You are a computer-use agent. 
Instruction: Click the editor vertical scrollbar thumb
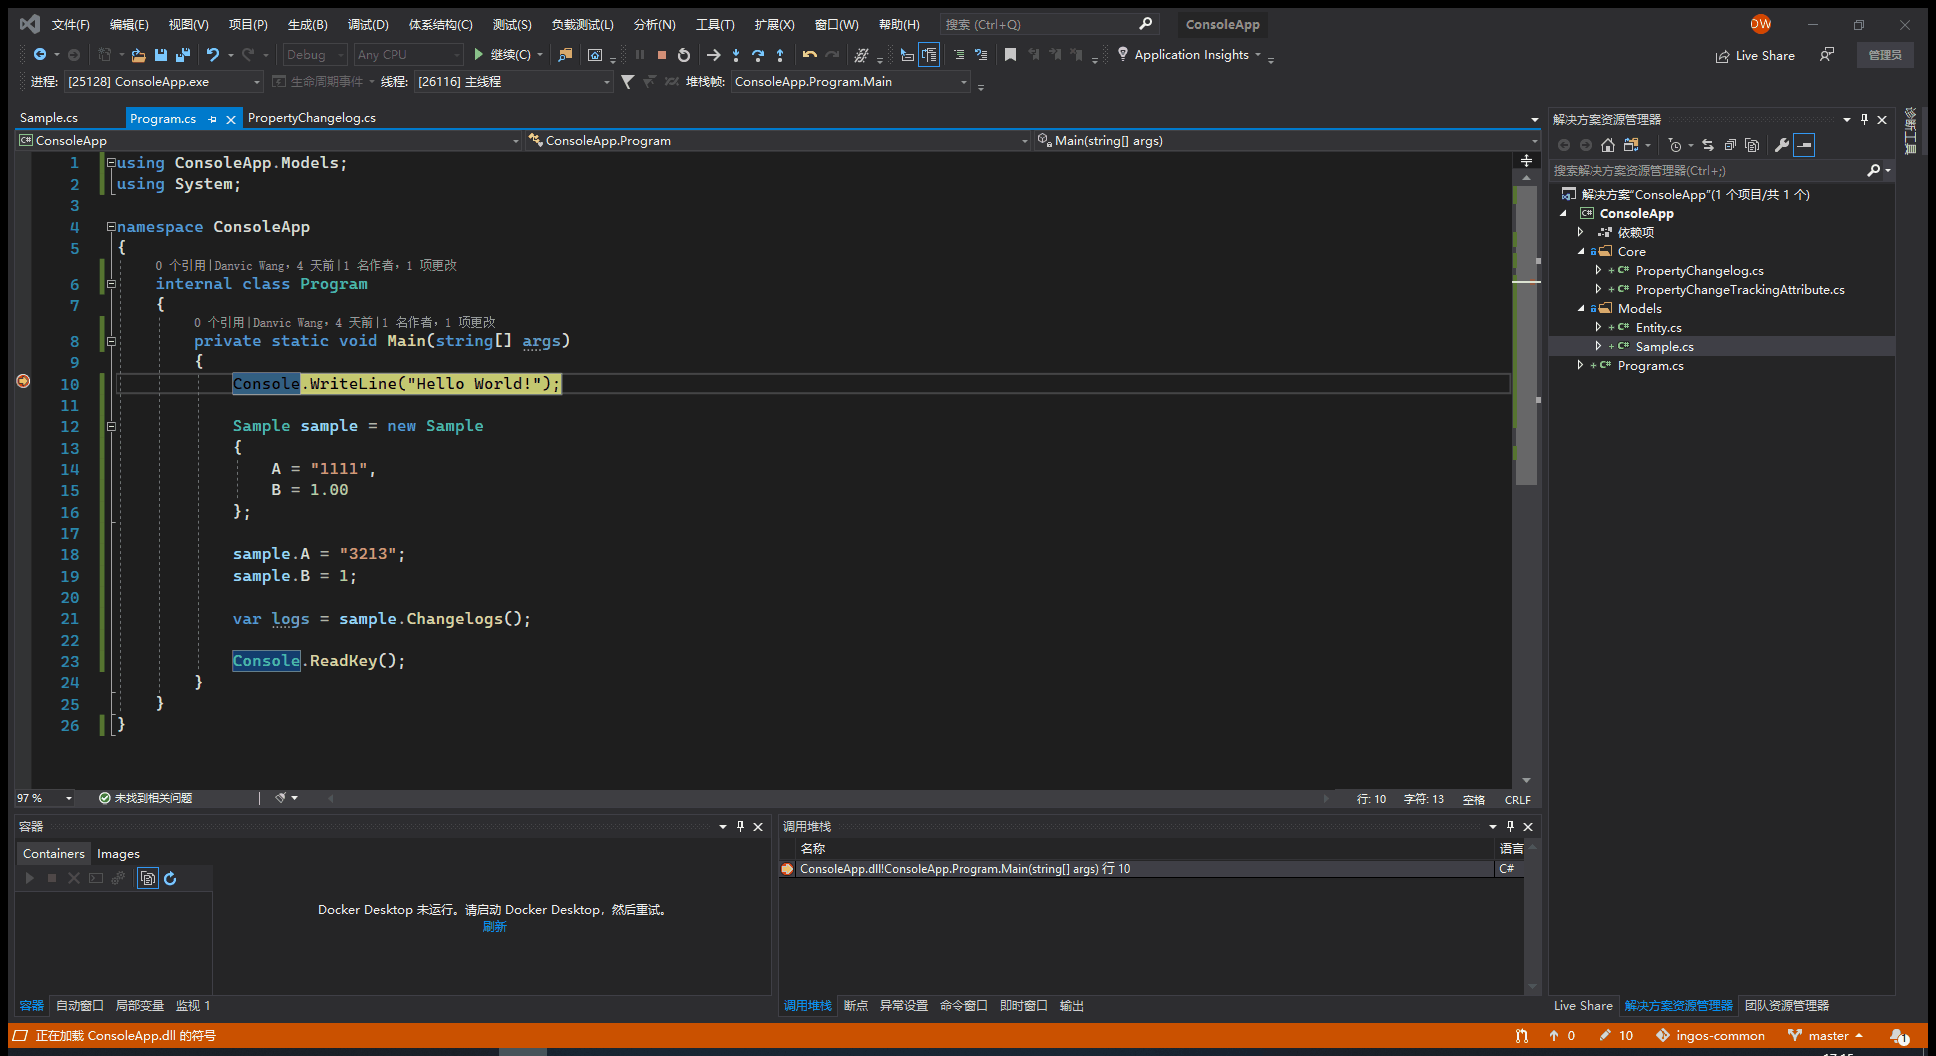point(1525,340)
